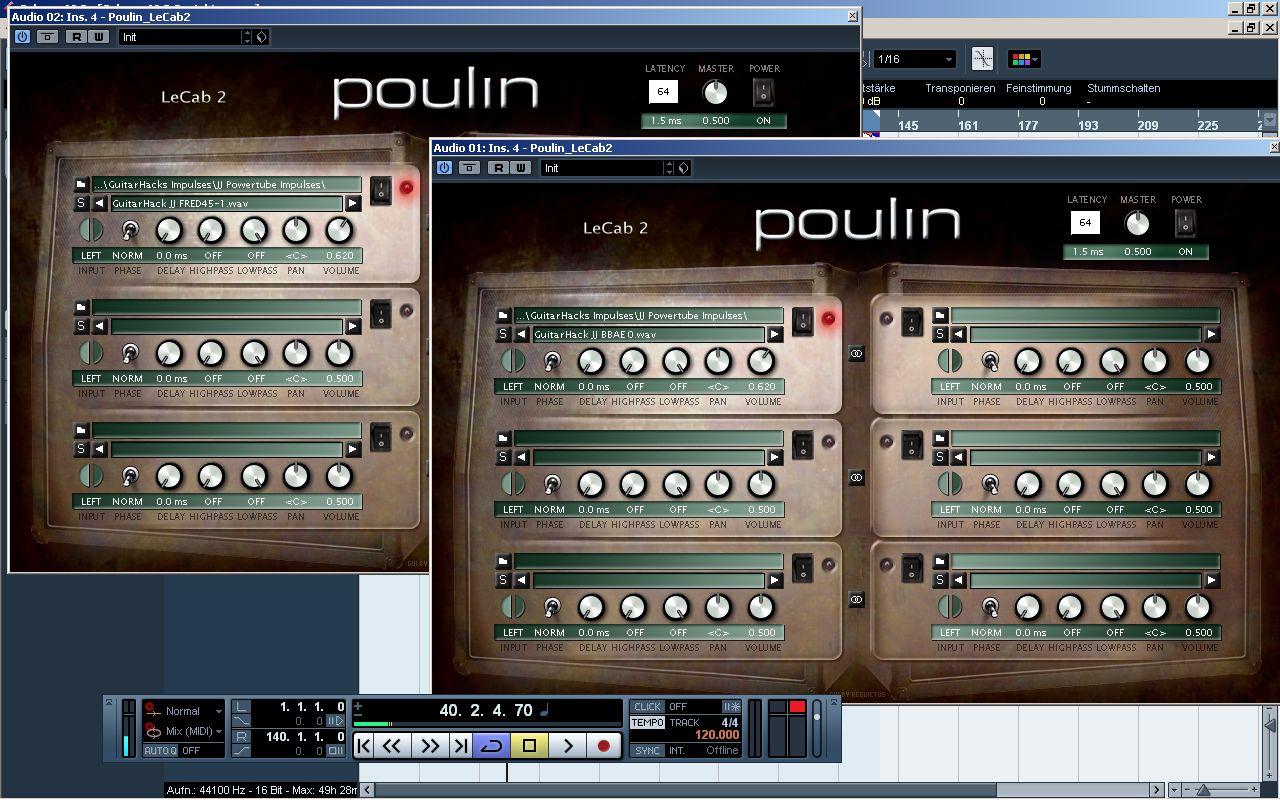Screen dimensions: 1280x800
Task: Open the 1/16 quantize dropdown
Action: (x=914, y=59)
